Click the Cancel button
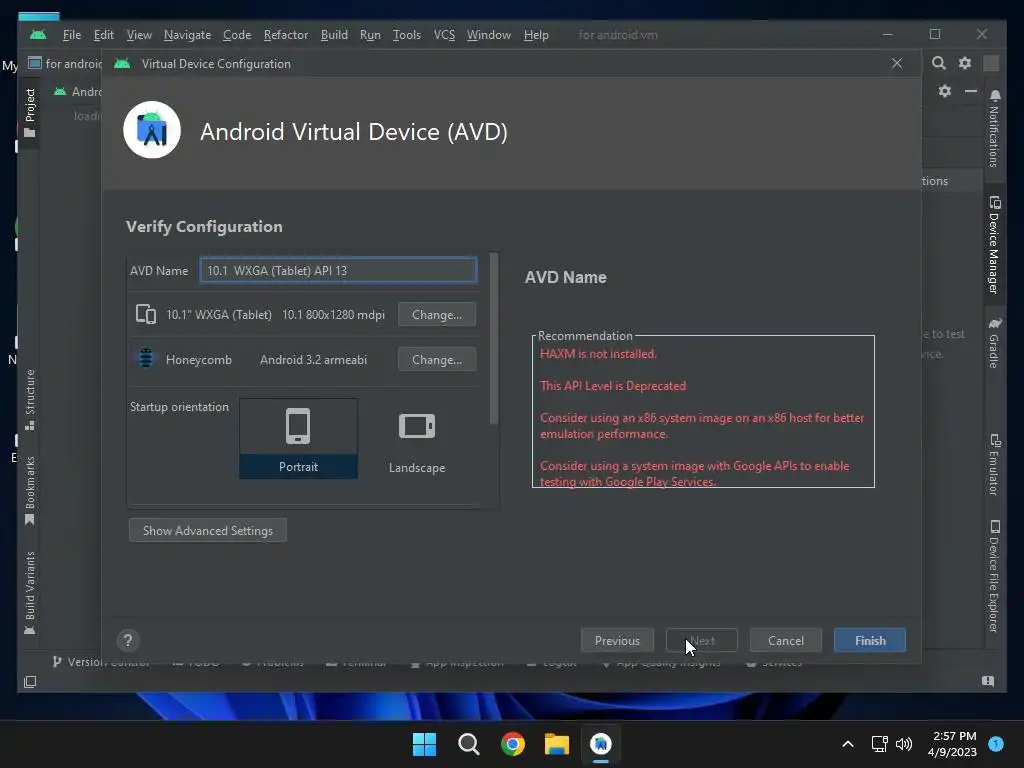Screen dimensions: 1024x768 [x=786, y=641]
